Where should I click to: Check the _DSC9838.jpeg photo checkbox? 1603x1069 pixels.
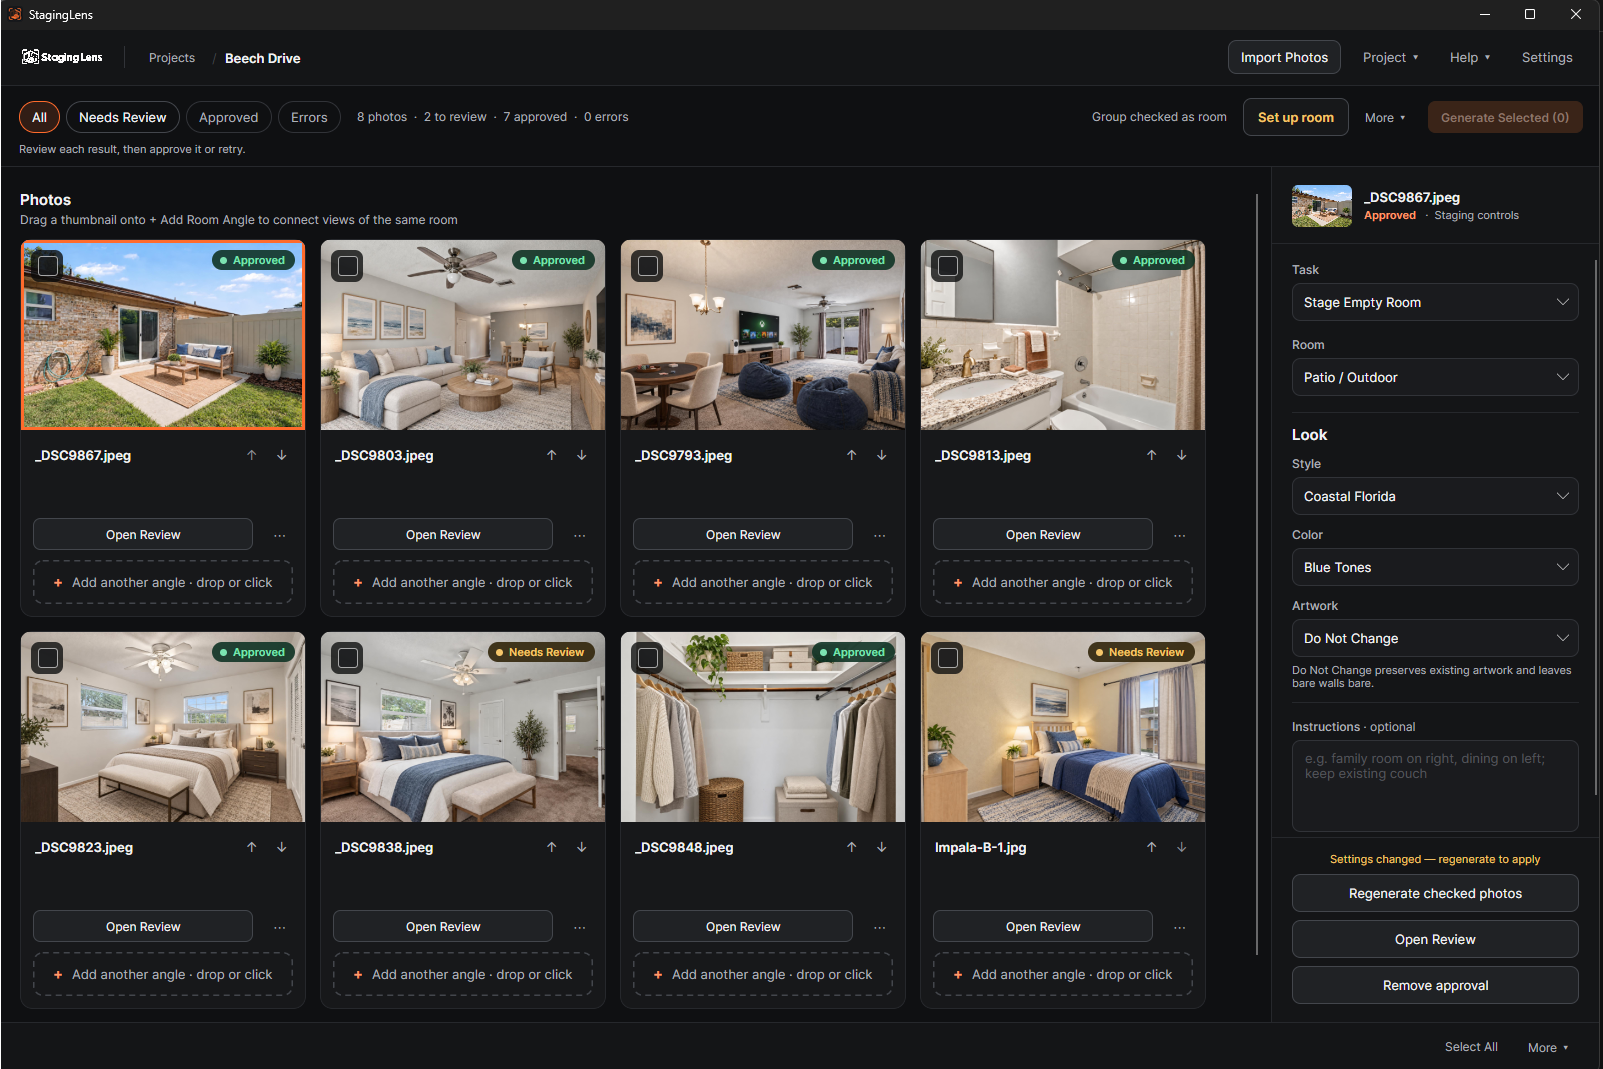348,658
